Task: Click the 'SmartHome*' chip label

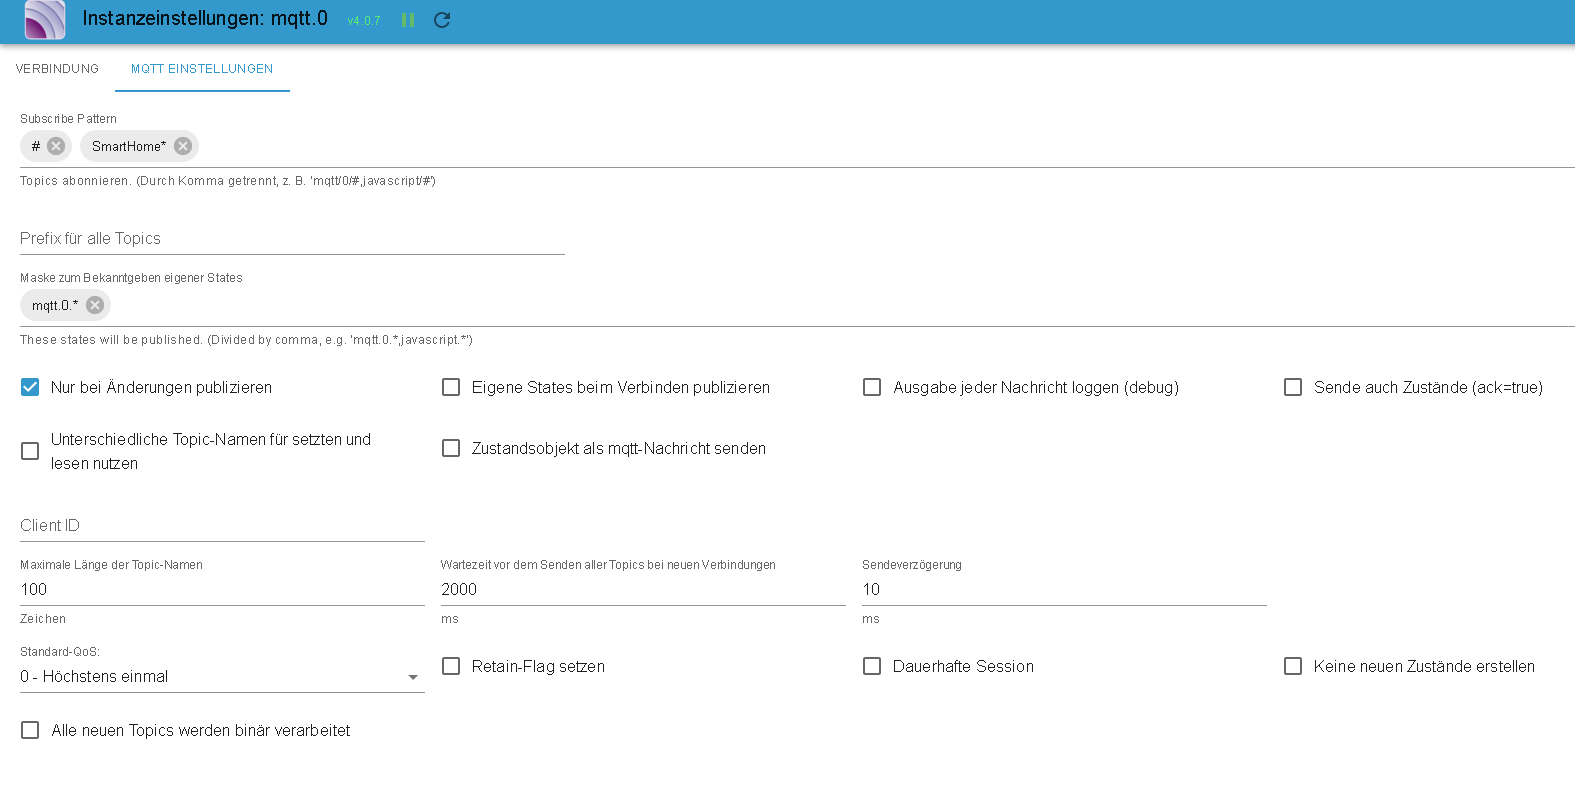Action: click(129, 146)
